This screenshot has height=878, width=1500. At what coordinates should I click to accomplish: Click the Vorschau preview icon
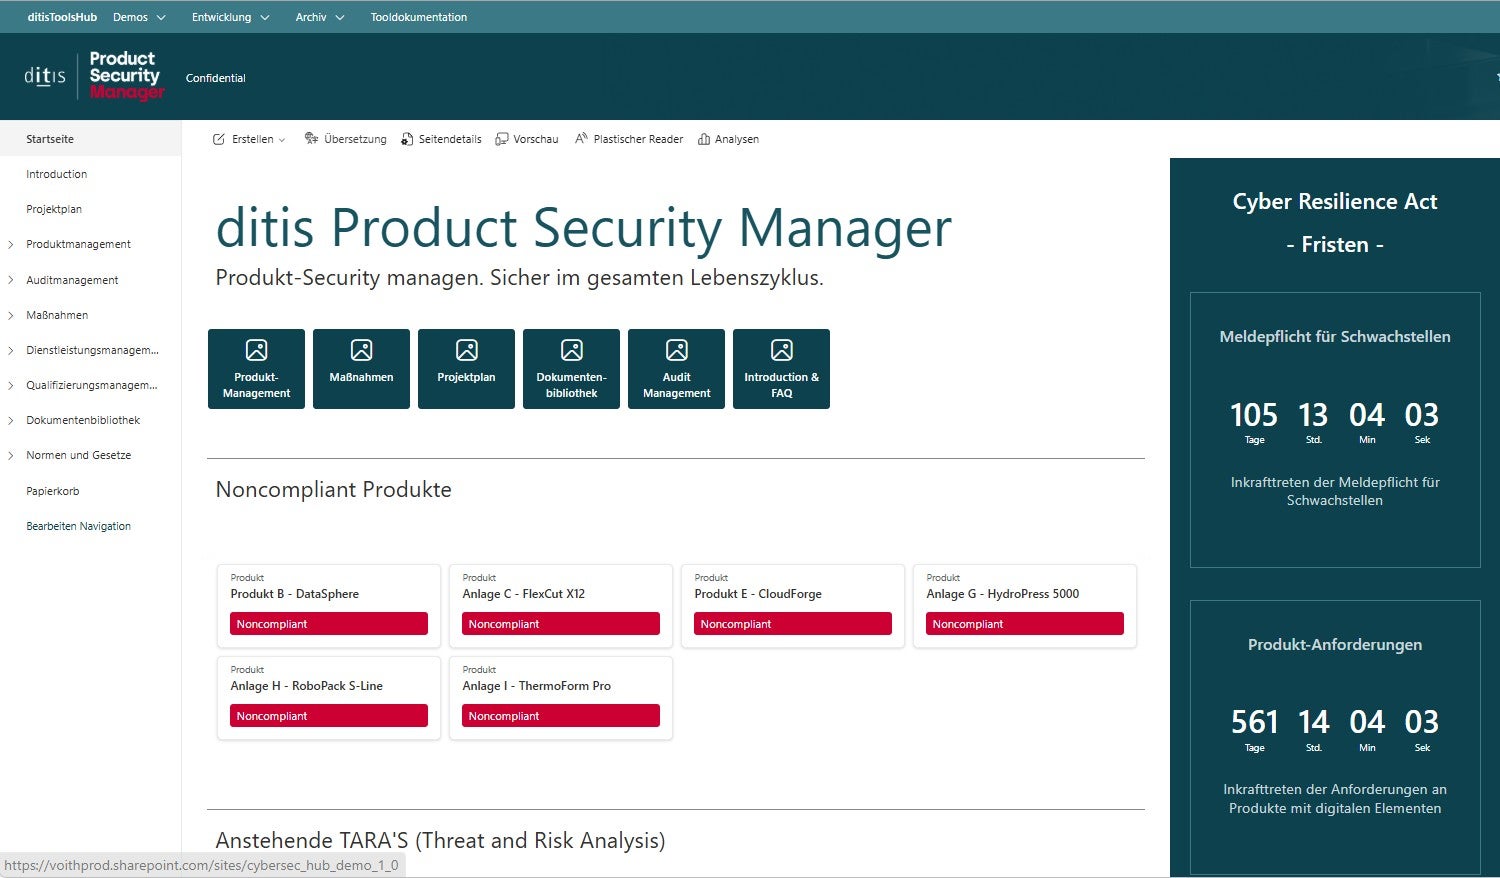point(502,139)
